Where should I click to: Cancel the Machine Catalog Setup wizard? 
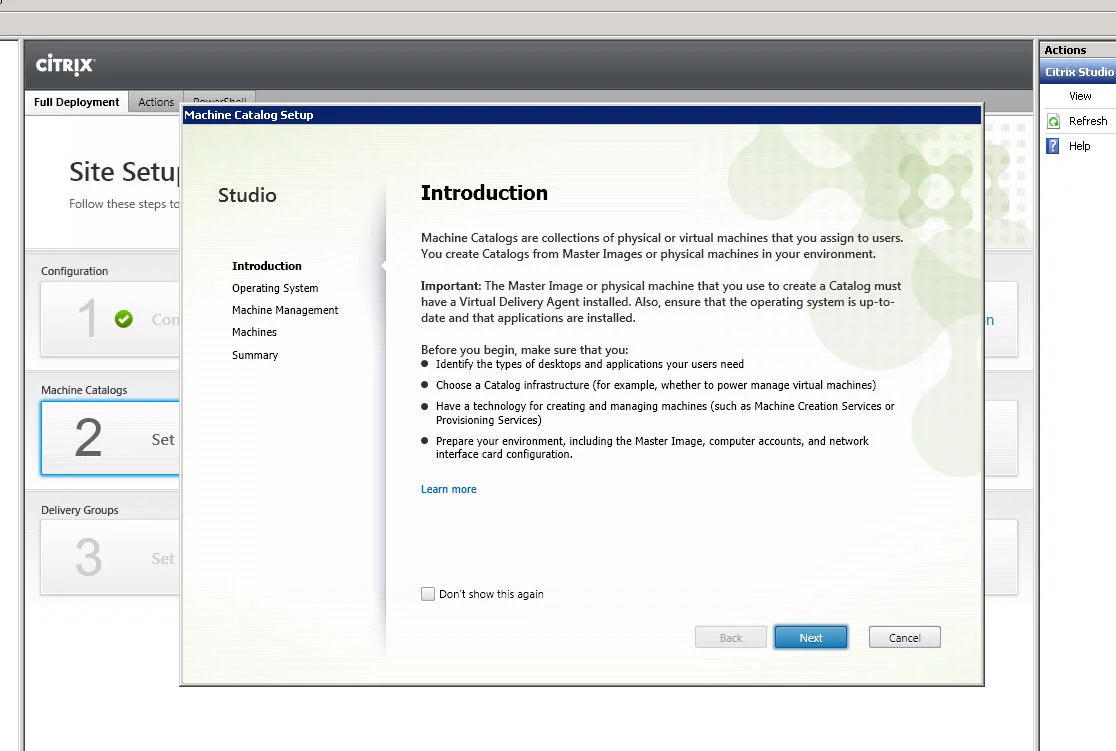click(905, 637)
